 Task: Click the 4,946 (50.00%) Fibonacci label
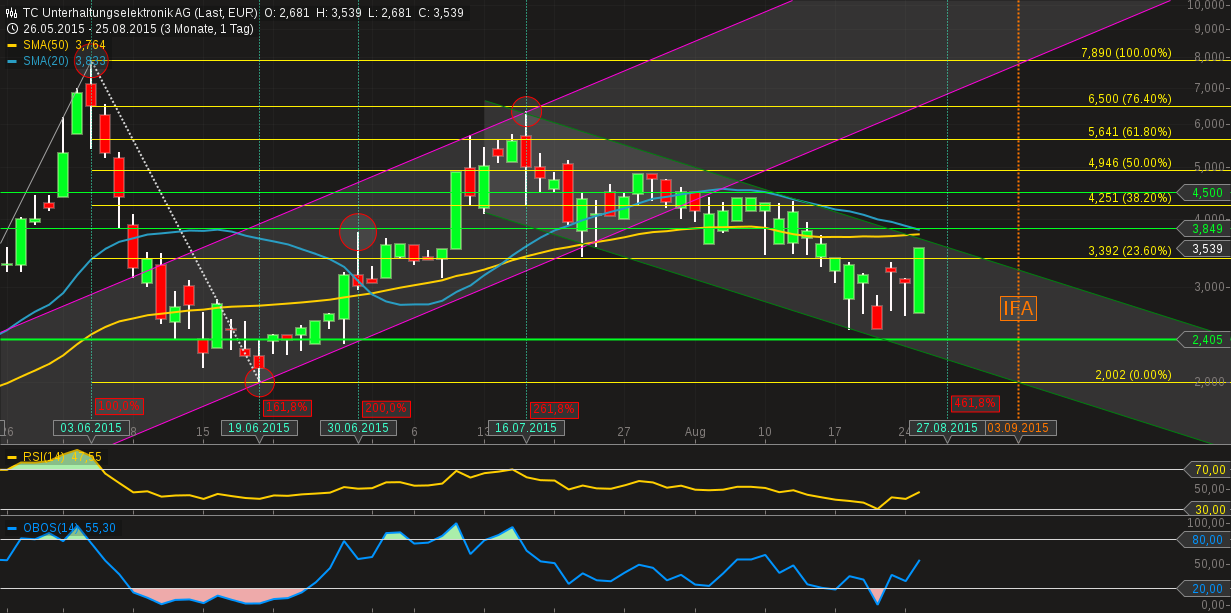pyautogui.click(x=1129, y=162)
